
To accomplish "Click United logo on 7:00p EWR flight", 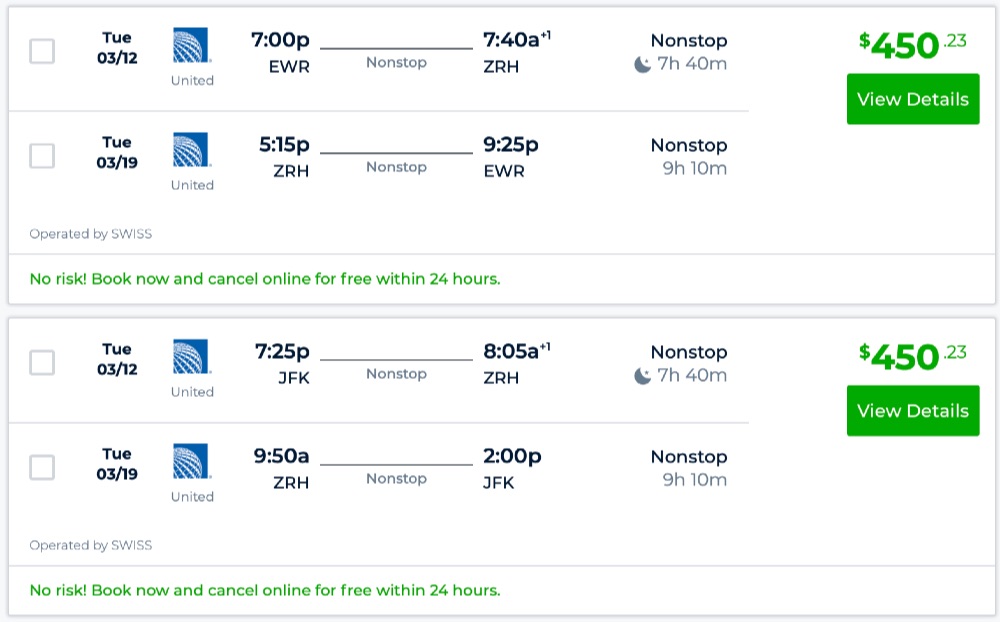I will coord(191,46).
